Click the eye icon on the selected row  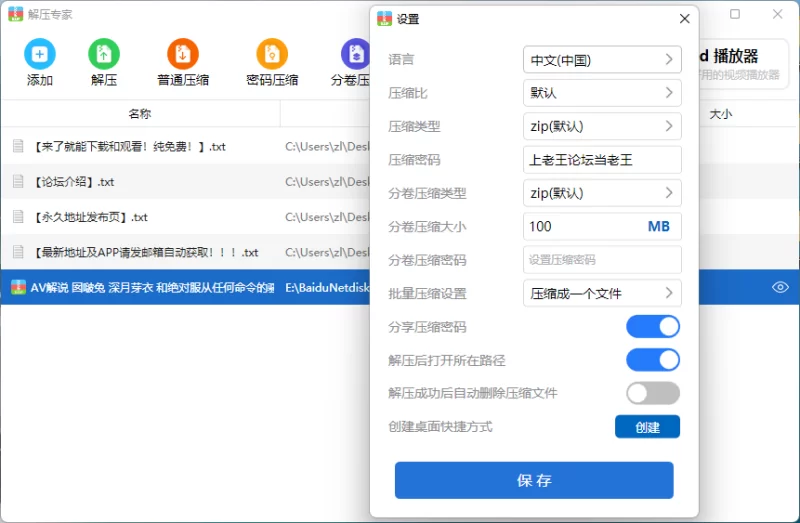click(x=780, y=287)
